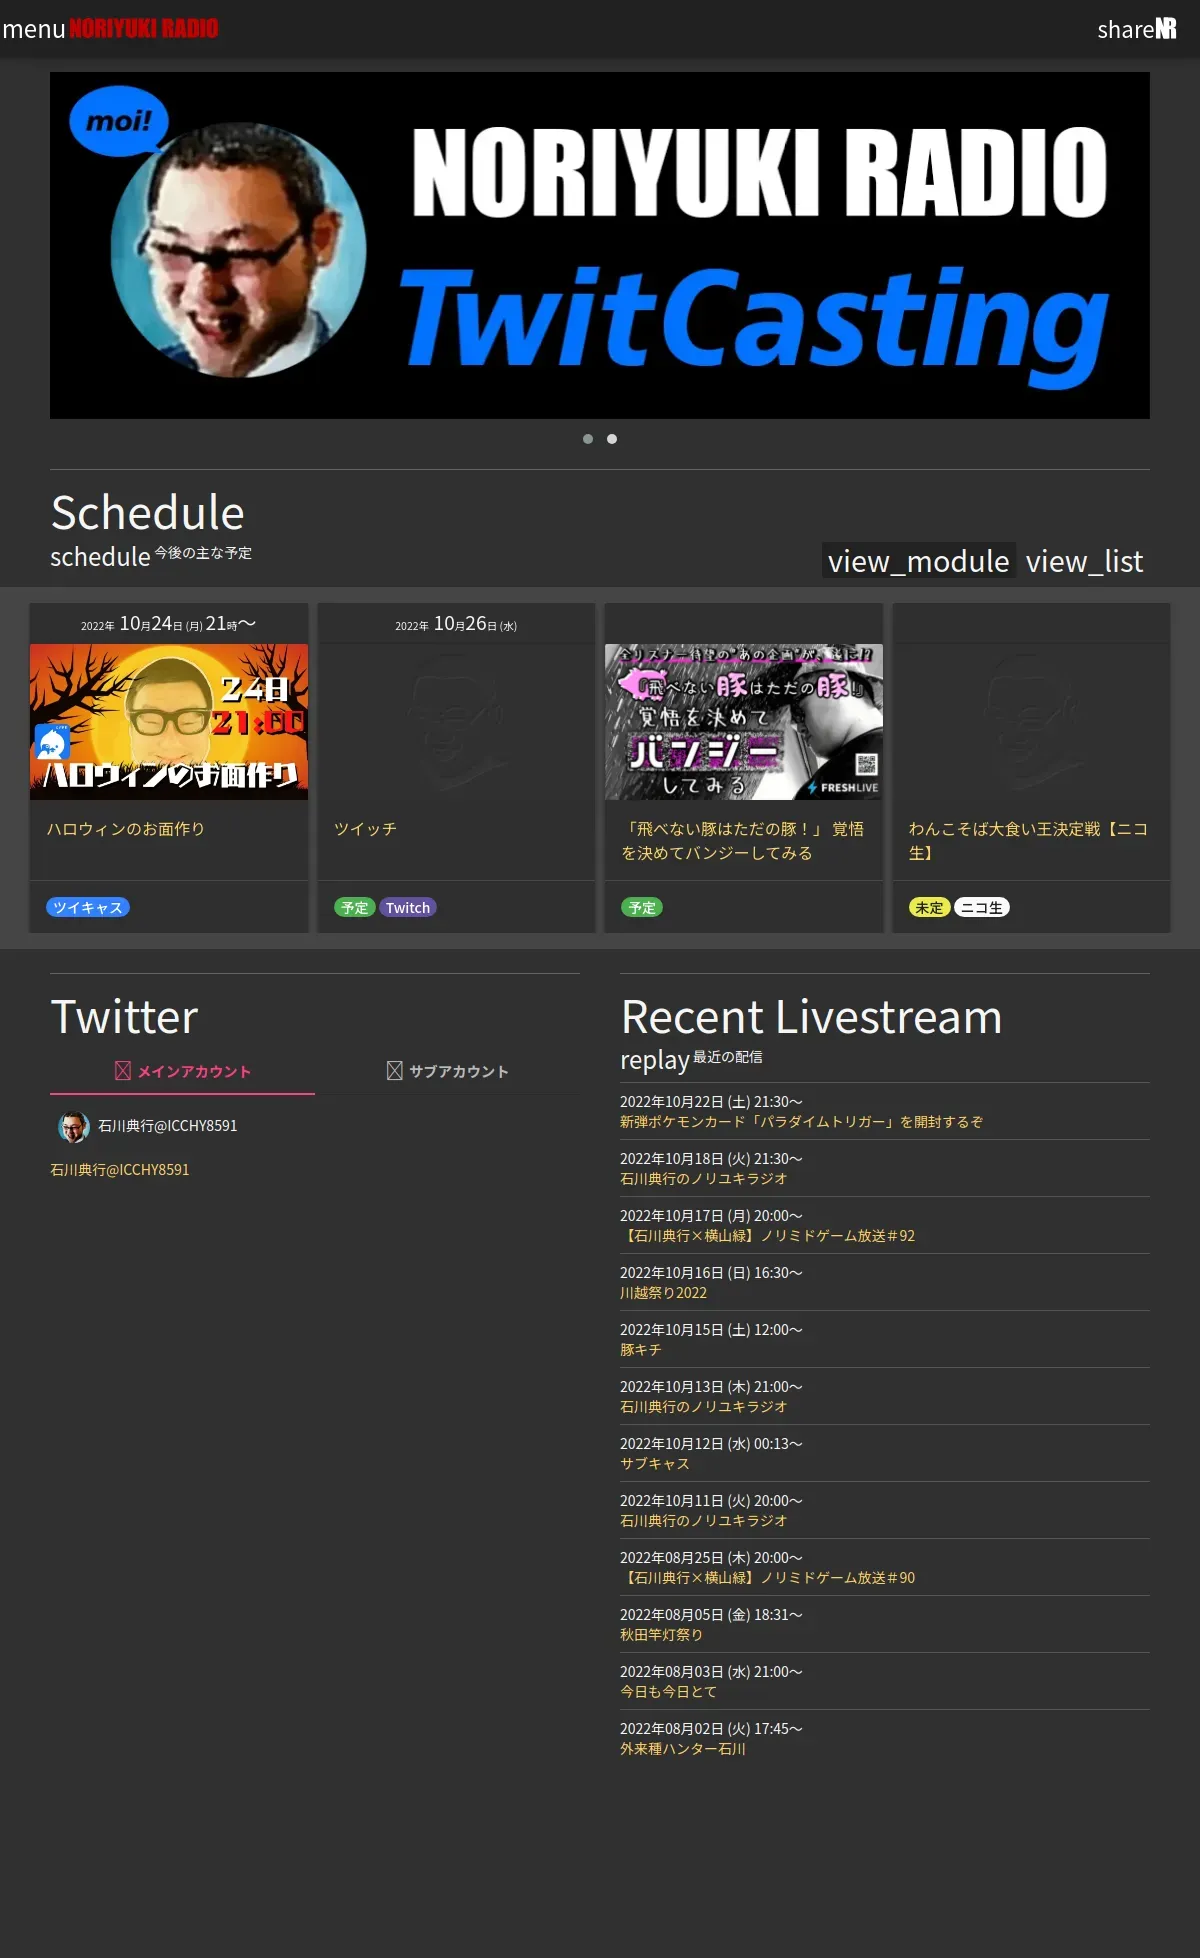This screenshot has width=1200, height=1958.
Task: Click timestamp 2022年08月02日 (火) 17:45〜
Action: (x=711, y=1729)
